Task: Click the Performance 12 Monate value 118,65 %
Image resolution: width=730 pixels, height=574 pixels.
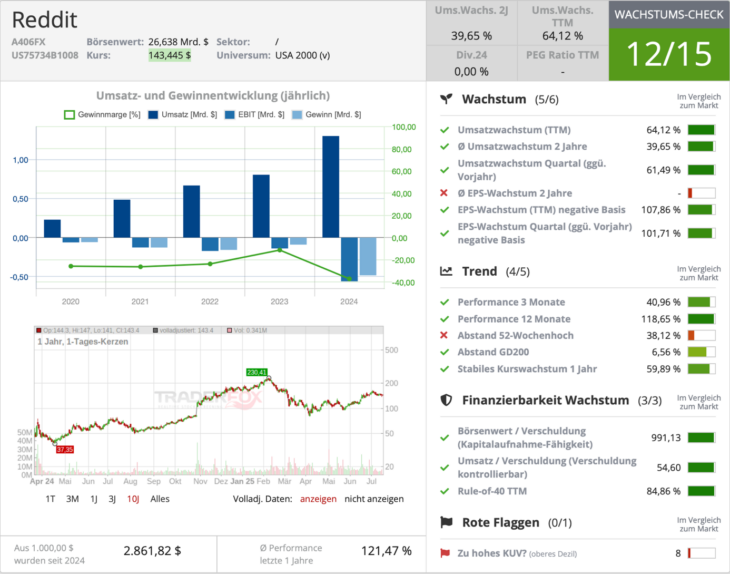Action: tap(661, 319)
